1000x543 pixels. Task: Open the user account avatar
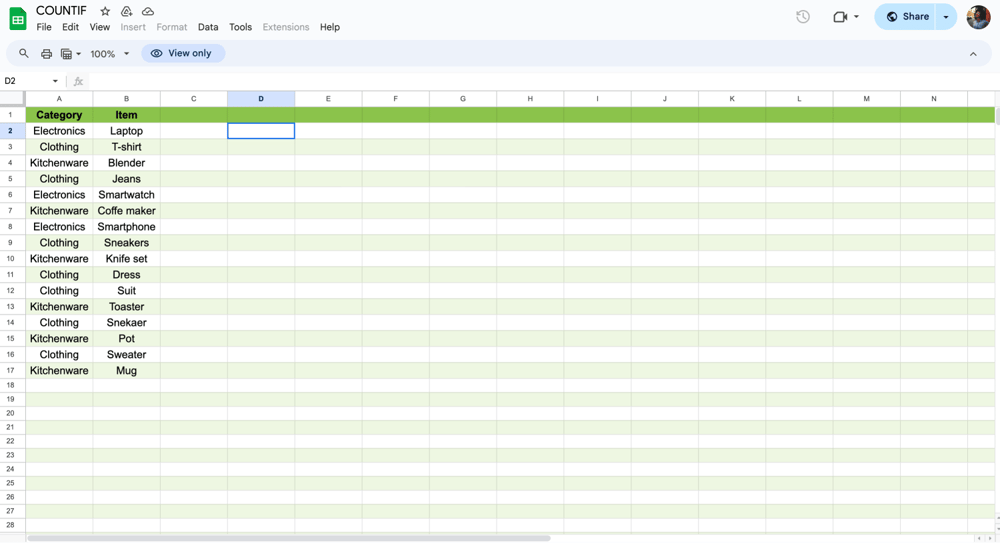(x=978, y=17)
